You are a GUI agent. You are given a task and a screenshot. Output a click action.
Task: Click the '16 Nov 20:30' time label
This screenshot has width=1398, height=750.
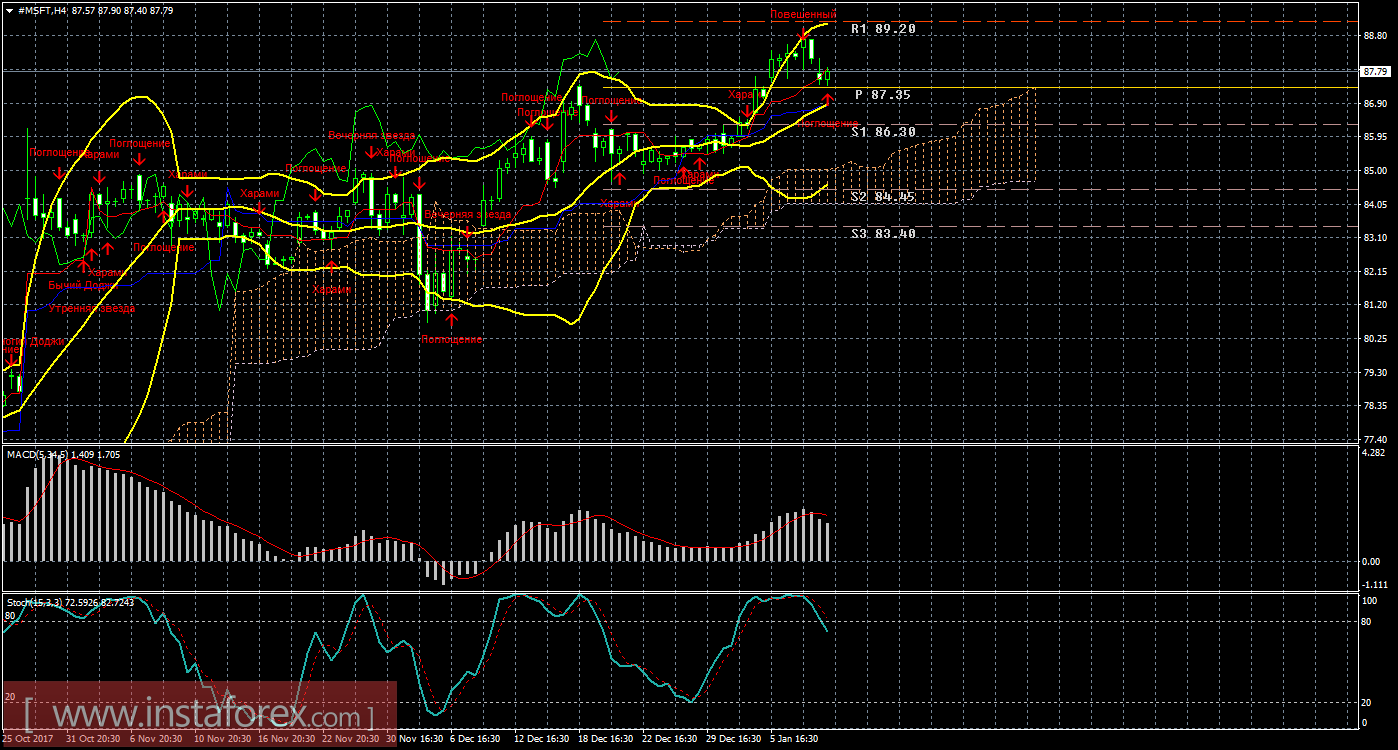pos(286,739)
